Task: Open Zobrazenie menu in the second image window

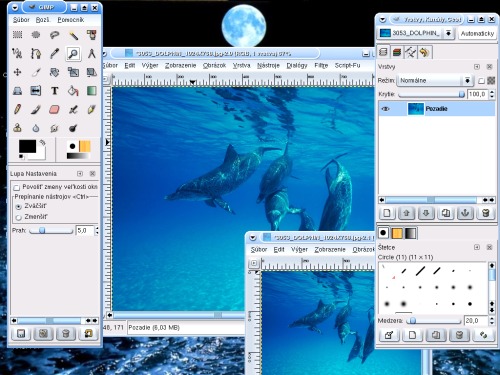Action: click(x=330, y=249)
